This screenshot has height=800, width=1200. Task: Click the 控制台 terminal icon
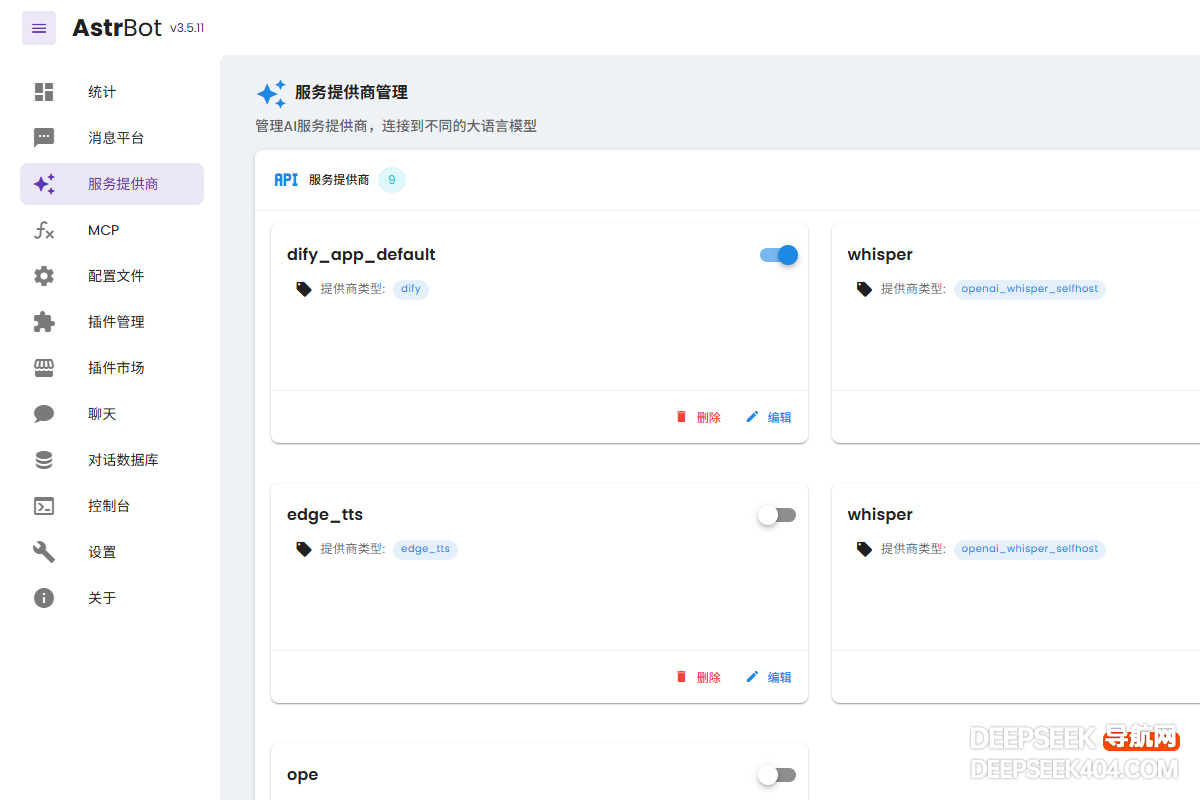(44, 506)
